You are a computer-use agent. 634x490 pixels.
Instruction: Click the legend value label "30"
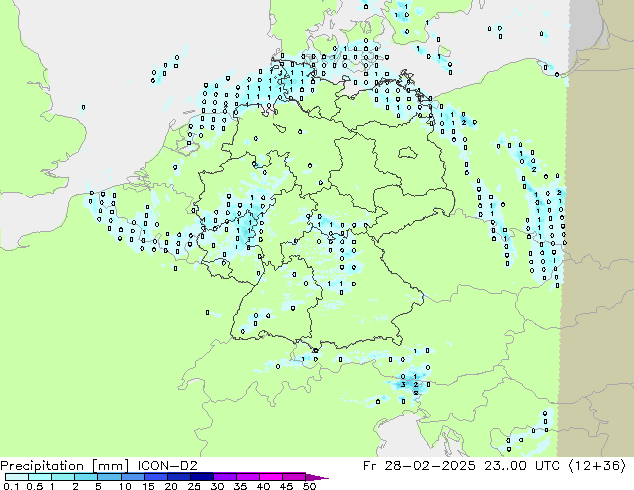218,486
